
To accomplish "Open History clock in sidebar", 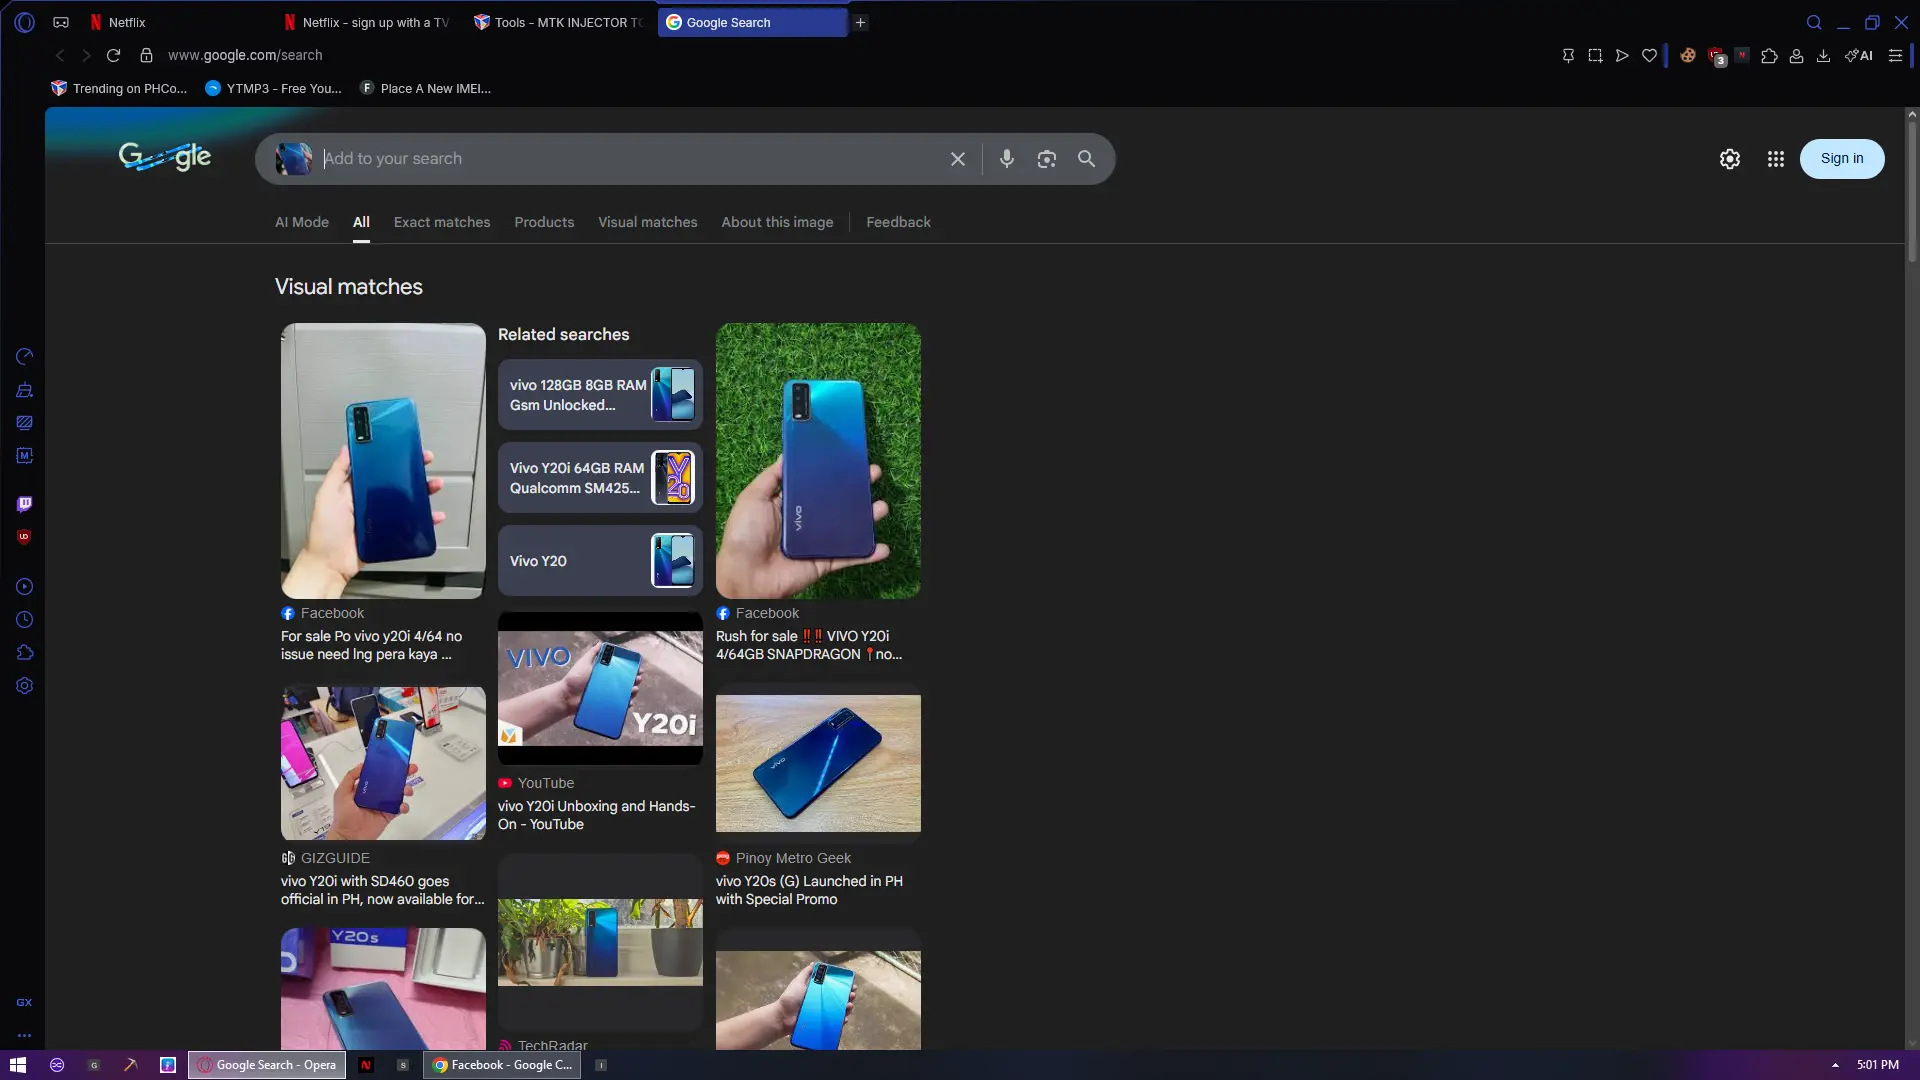I will 25,620.
